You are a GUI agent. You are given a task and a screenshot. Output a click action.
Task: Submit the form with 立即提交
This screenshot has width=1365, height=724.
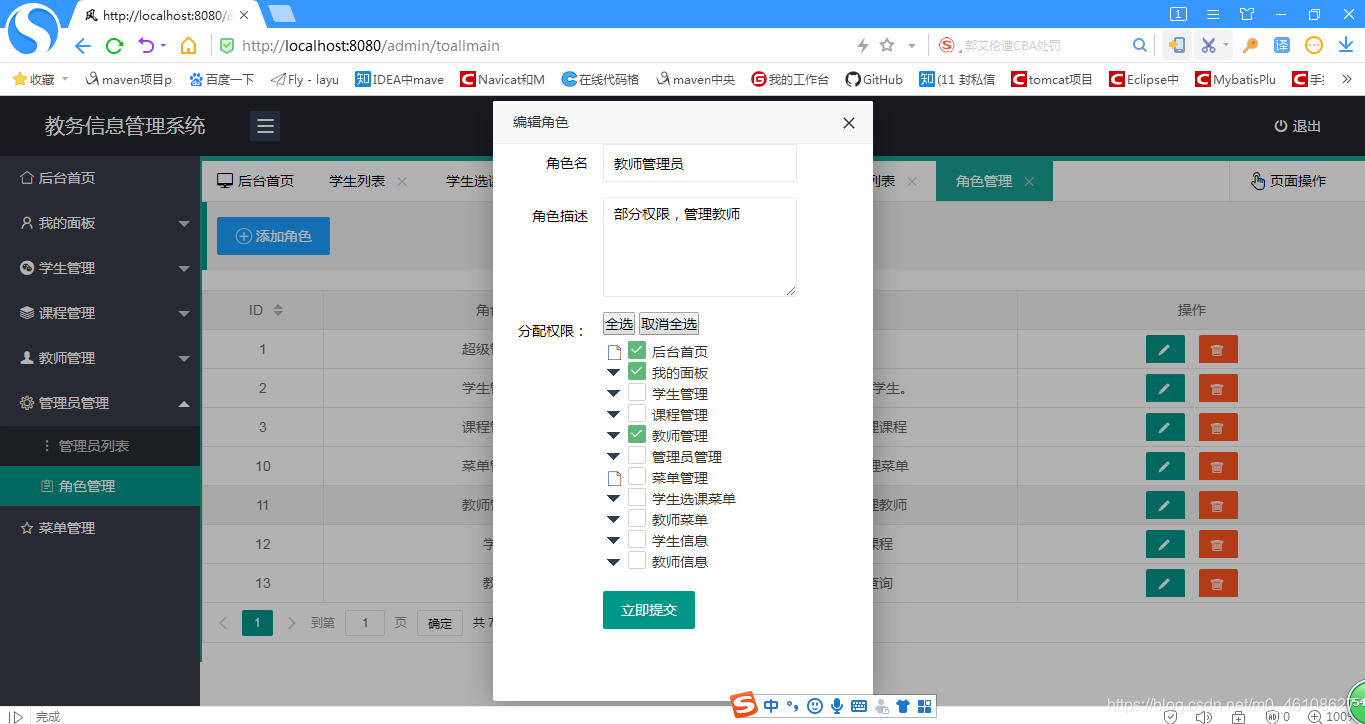tap(649, 610)
